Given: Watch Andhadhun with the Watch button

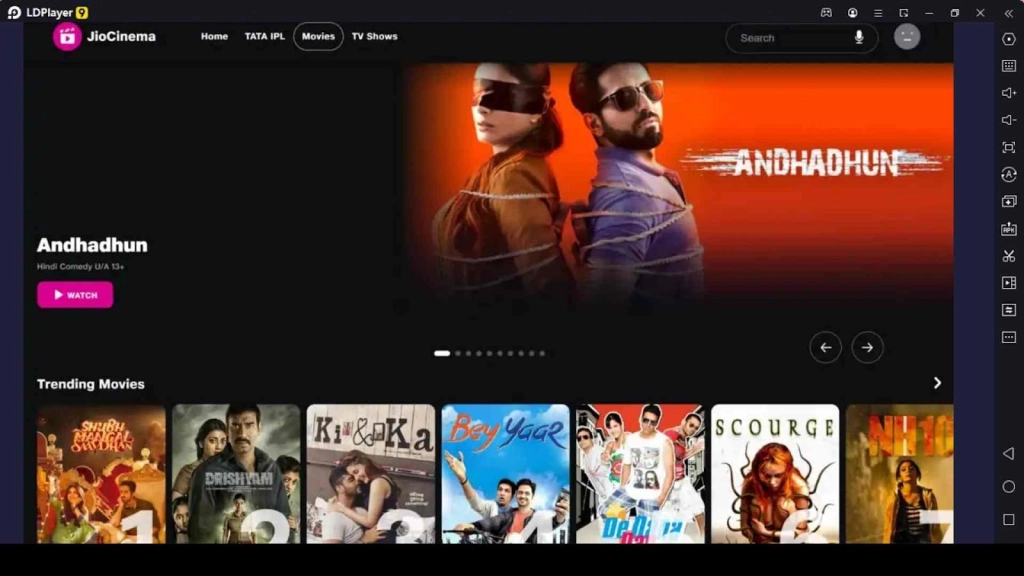Looking at the screenshot, I should (x=74, y=294).
